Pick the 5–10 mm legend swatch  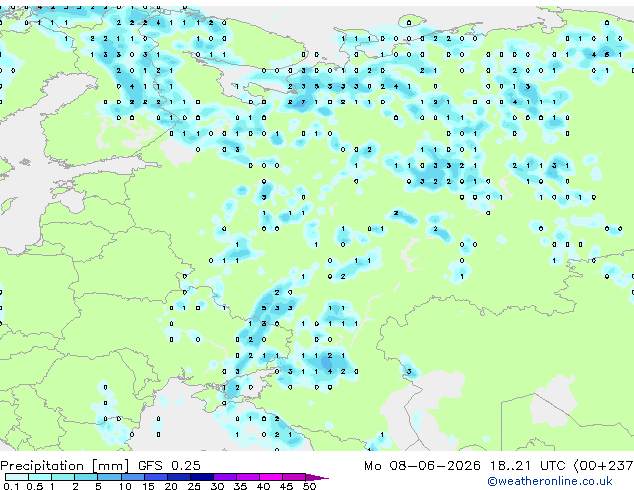(x=109, y=477)
